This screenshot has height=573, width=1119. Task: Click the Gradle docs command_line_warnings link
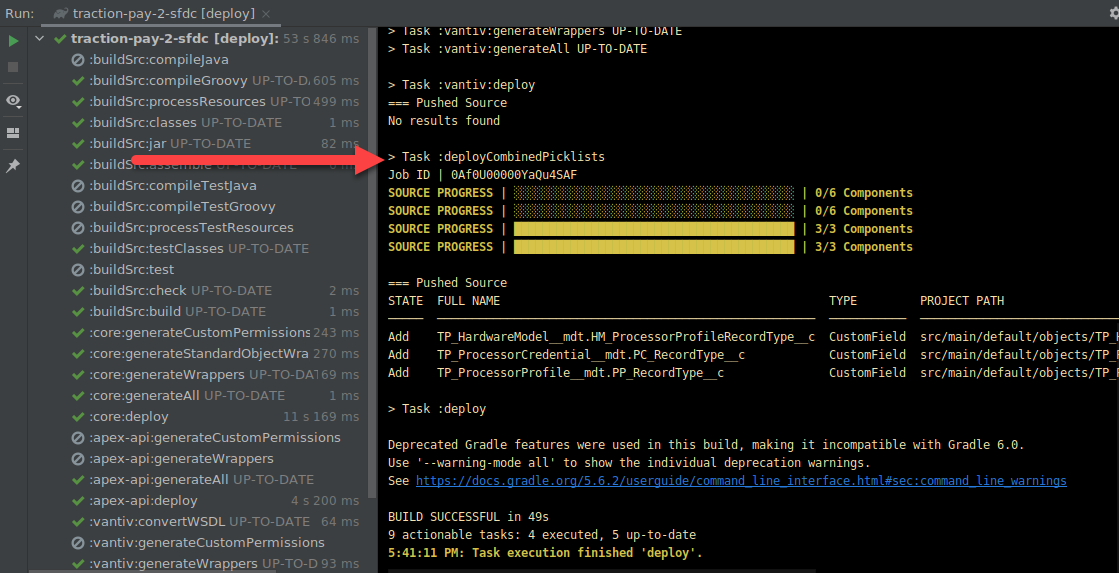[x=741, y=481]
